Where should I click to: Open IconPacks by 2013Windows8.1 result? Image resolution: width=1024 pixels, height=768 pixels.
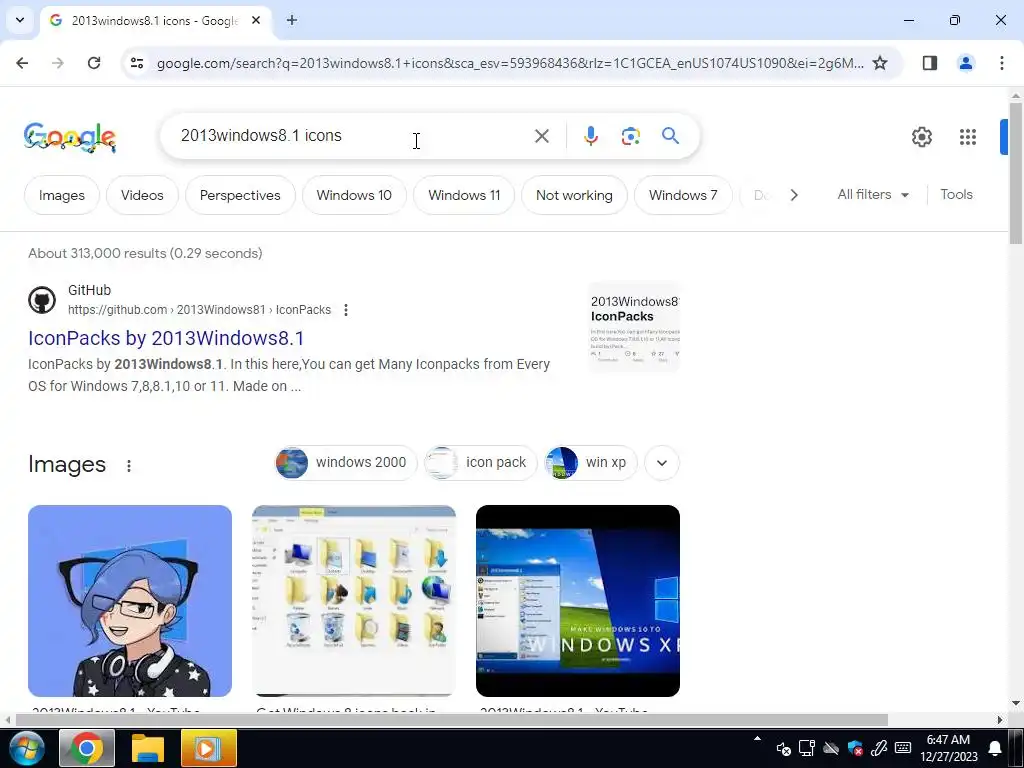(166, 338)
